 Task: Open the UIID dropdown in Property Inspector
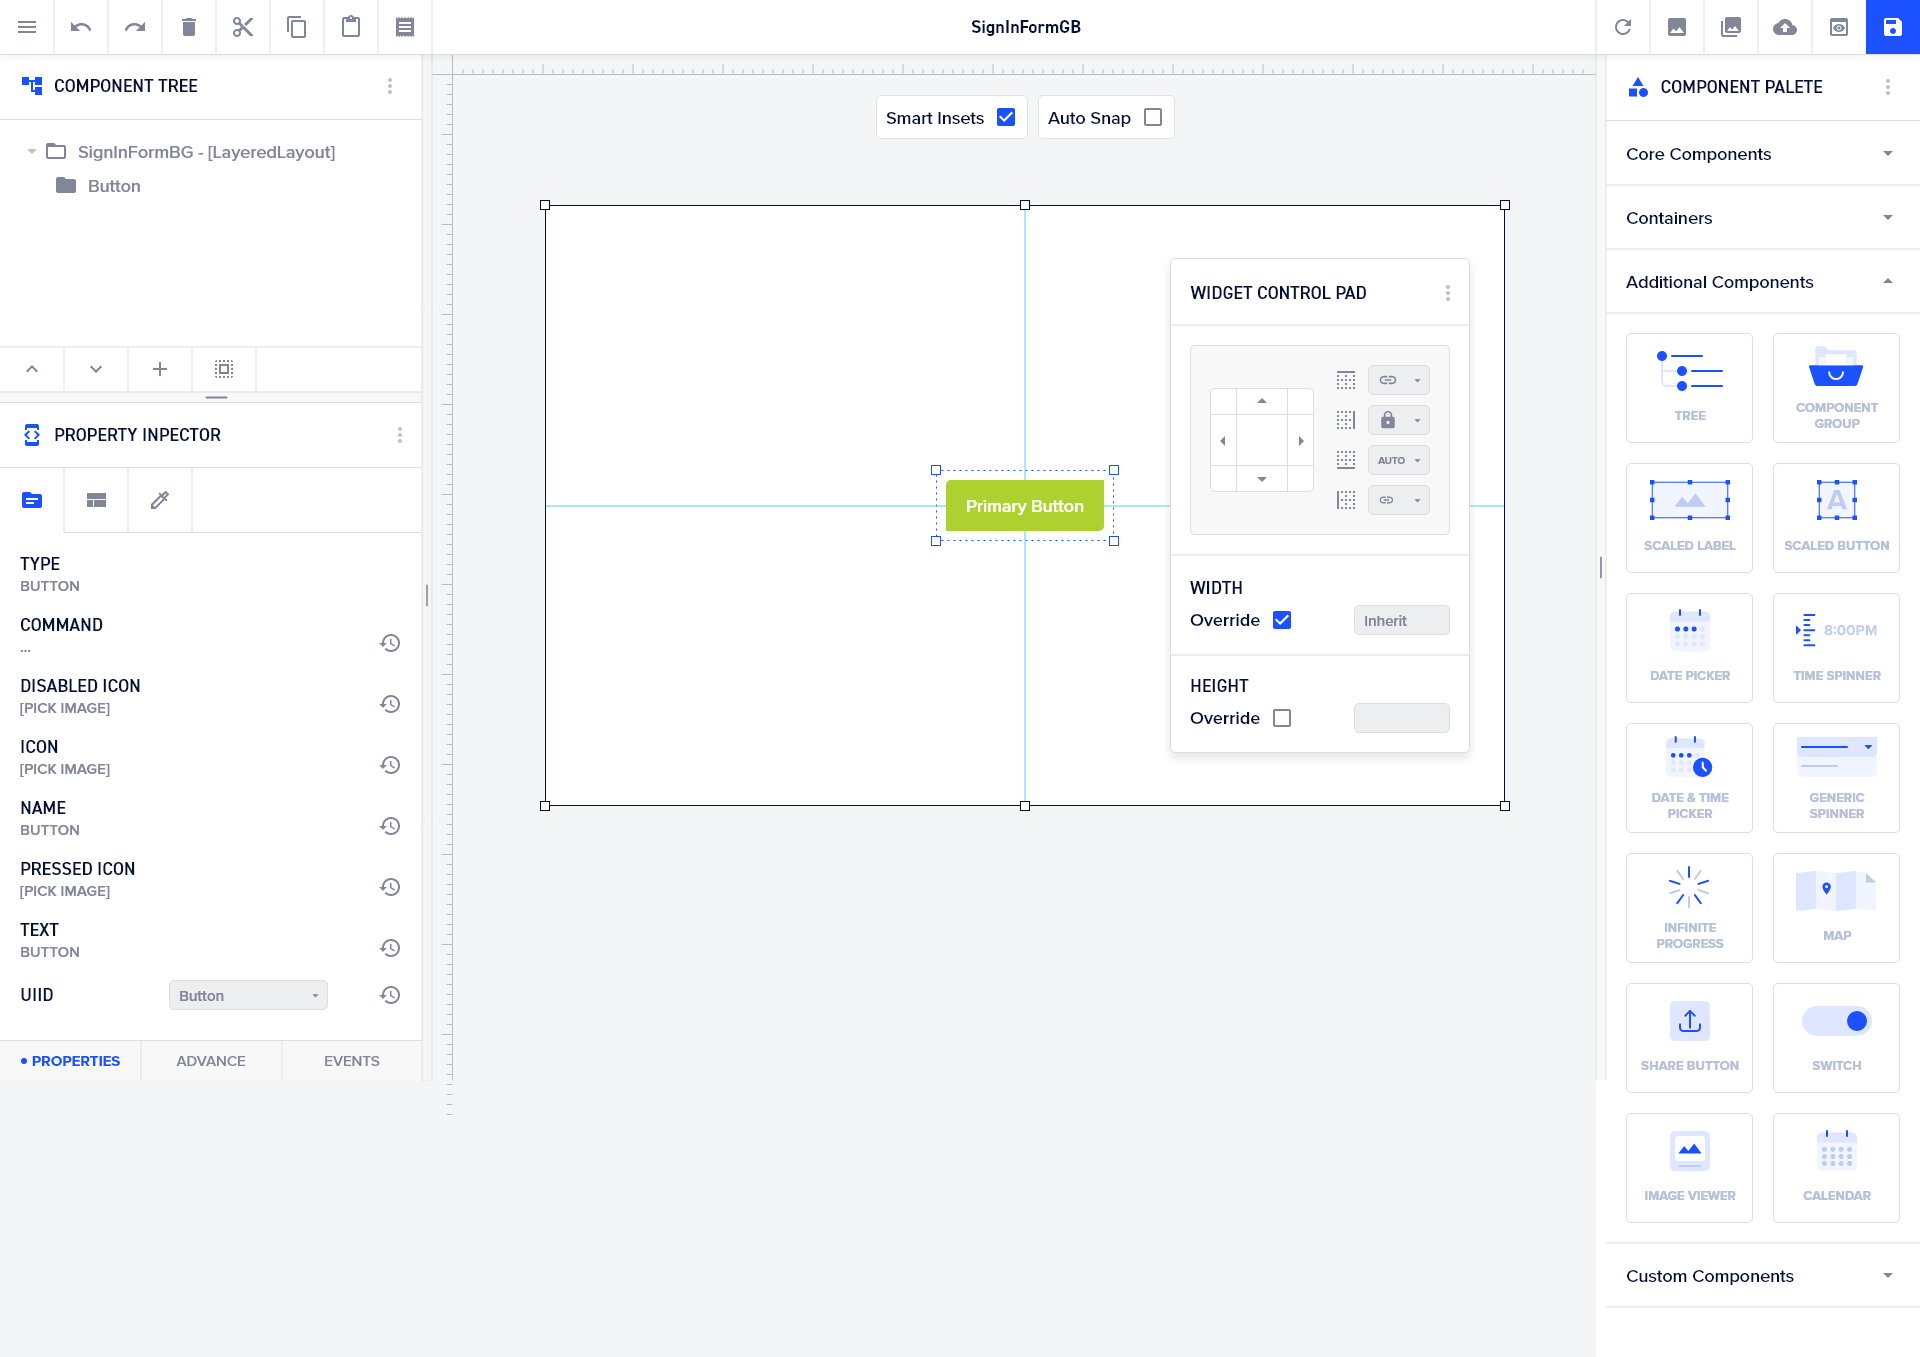pyautogui.click(x=247, y=995)
